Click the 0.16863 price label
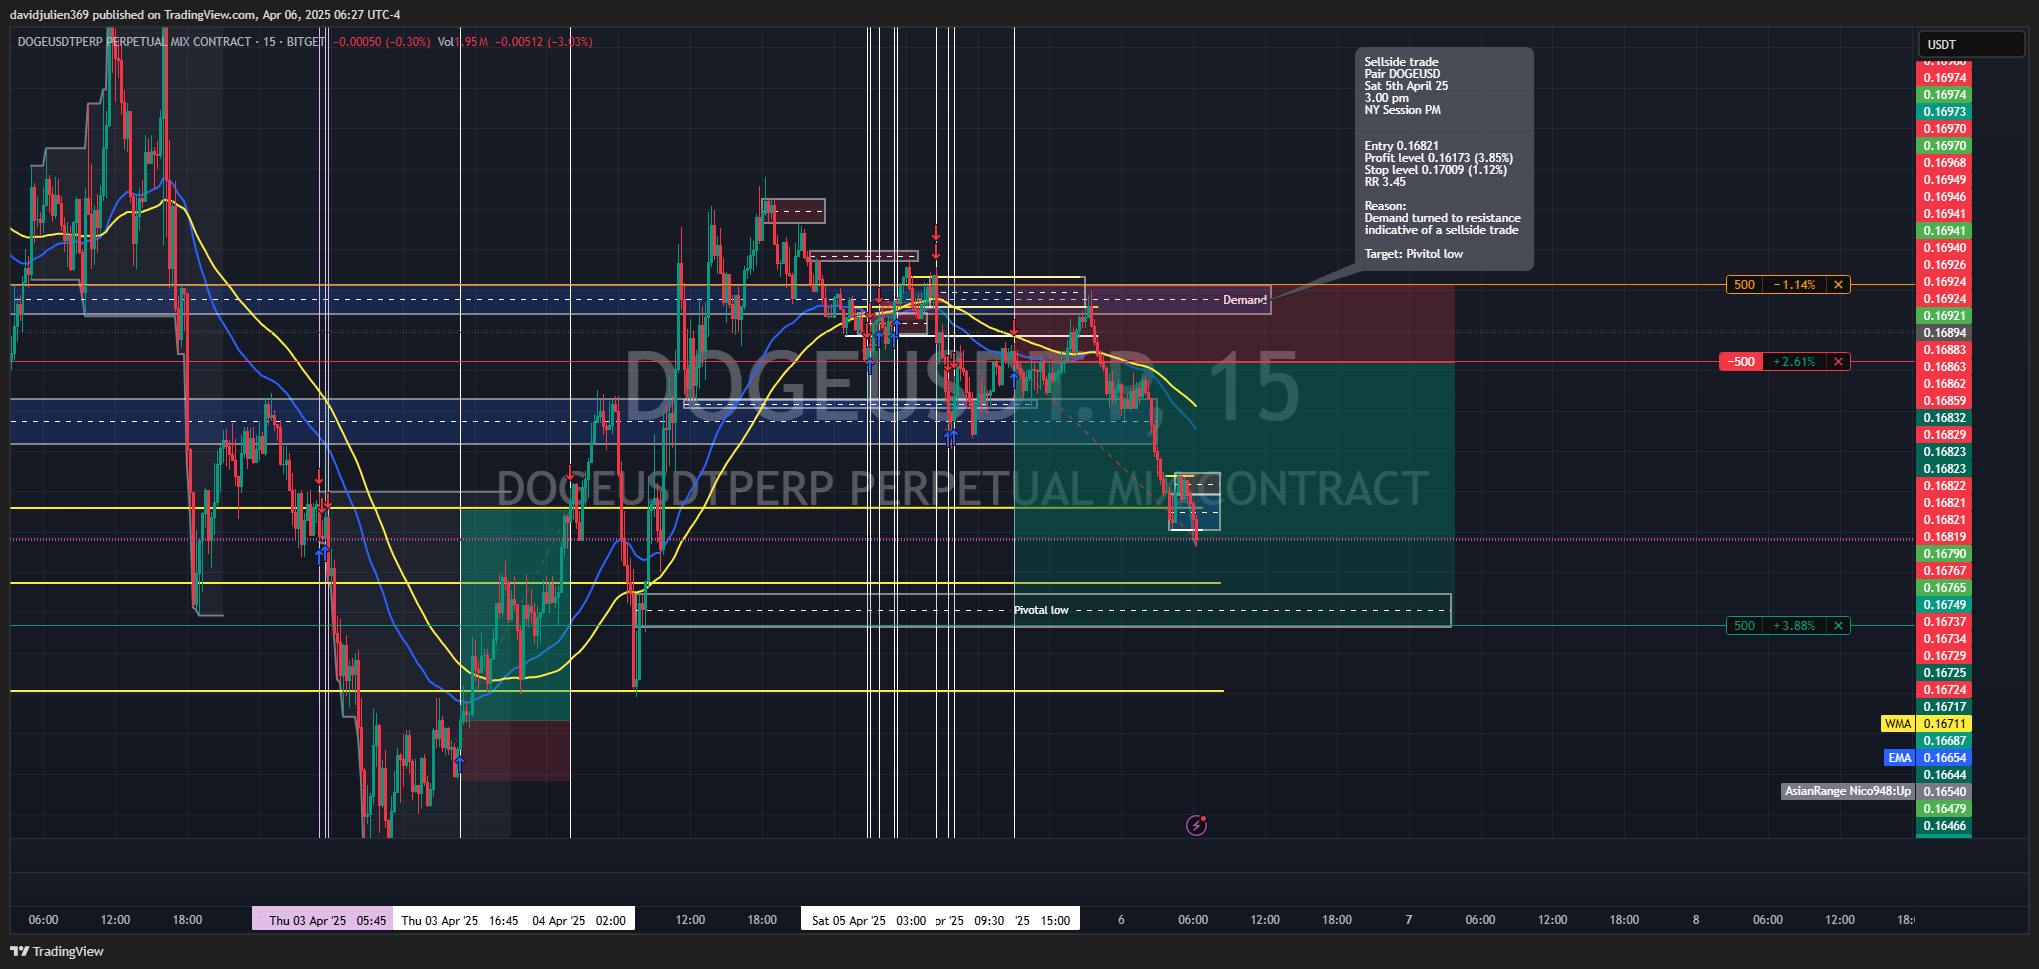This screenshot has width=2039, height=969. click(1944, 367)
